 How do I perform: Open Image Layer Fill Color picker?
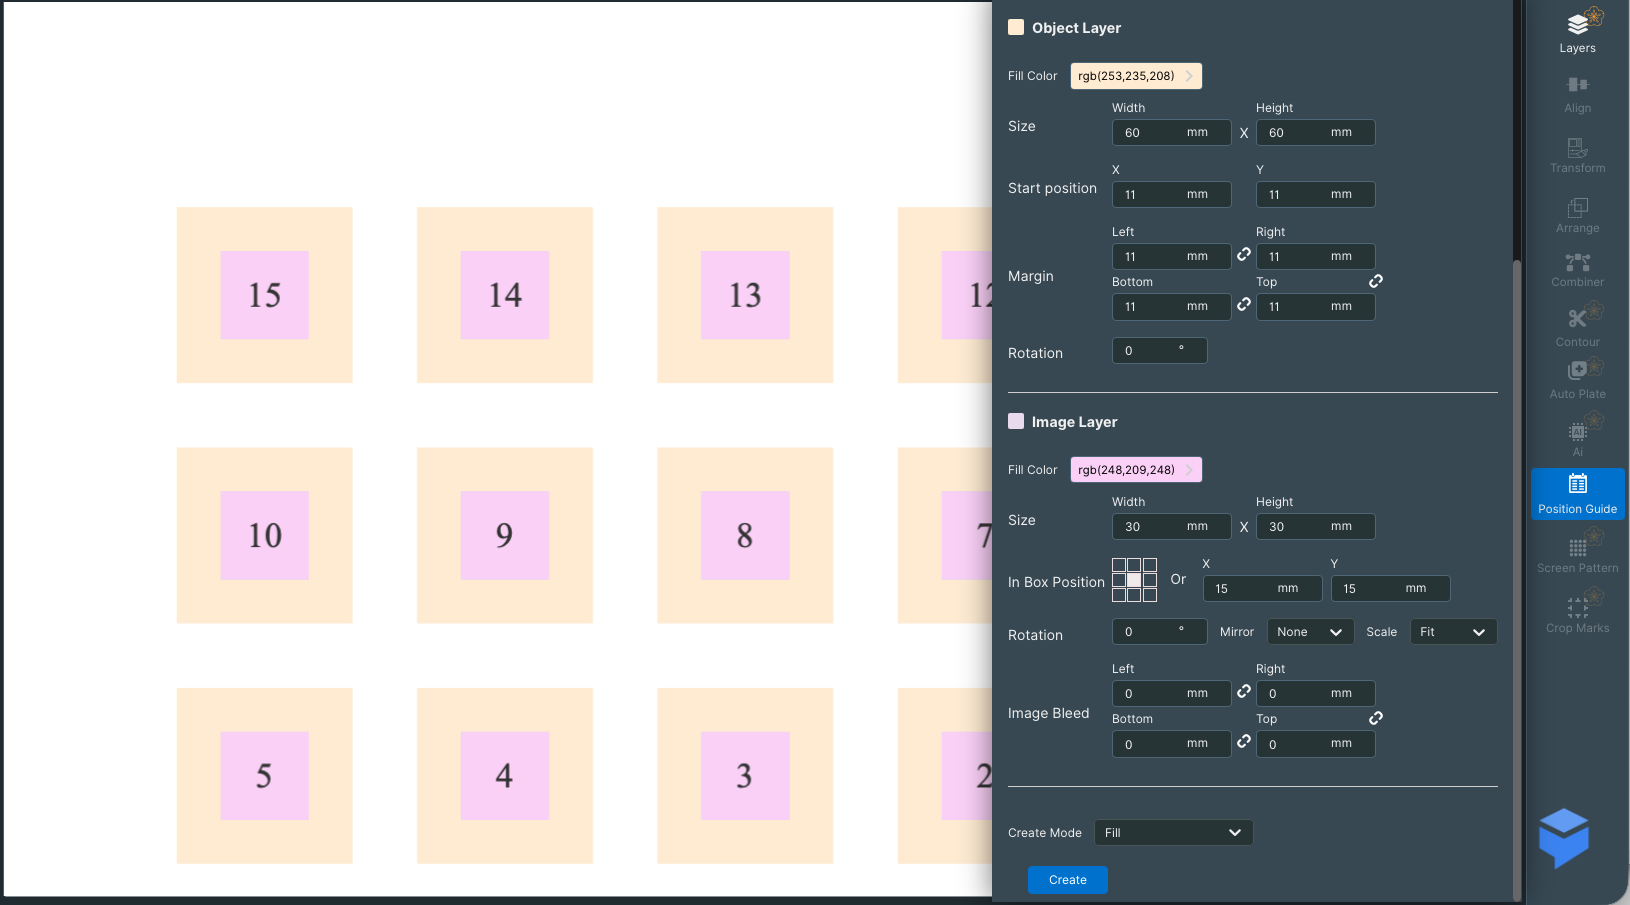(x=1136, y=470)
